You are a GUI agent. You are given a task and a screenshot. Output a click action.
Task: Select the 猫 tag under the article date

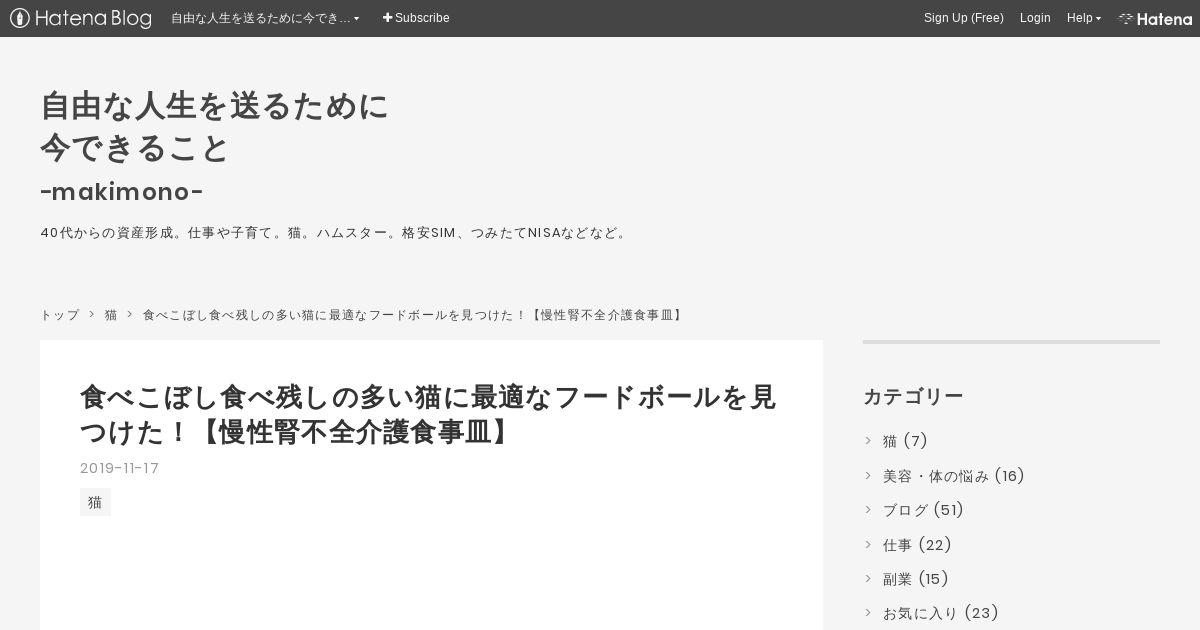(x=95, y=502)
